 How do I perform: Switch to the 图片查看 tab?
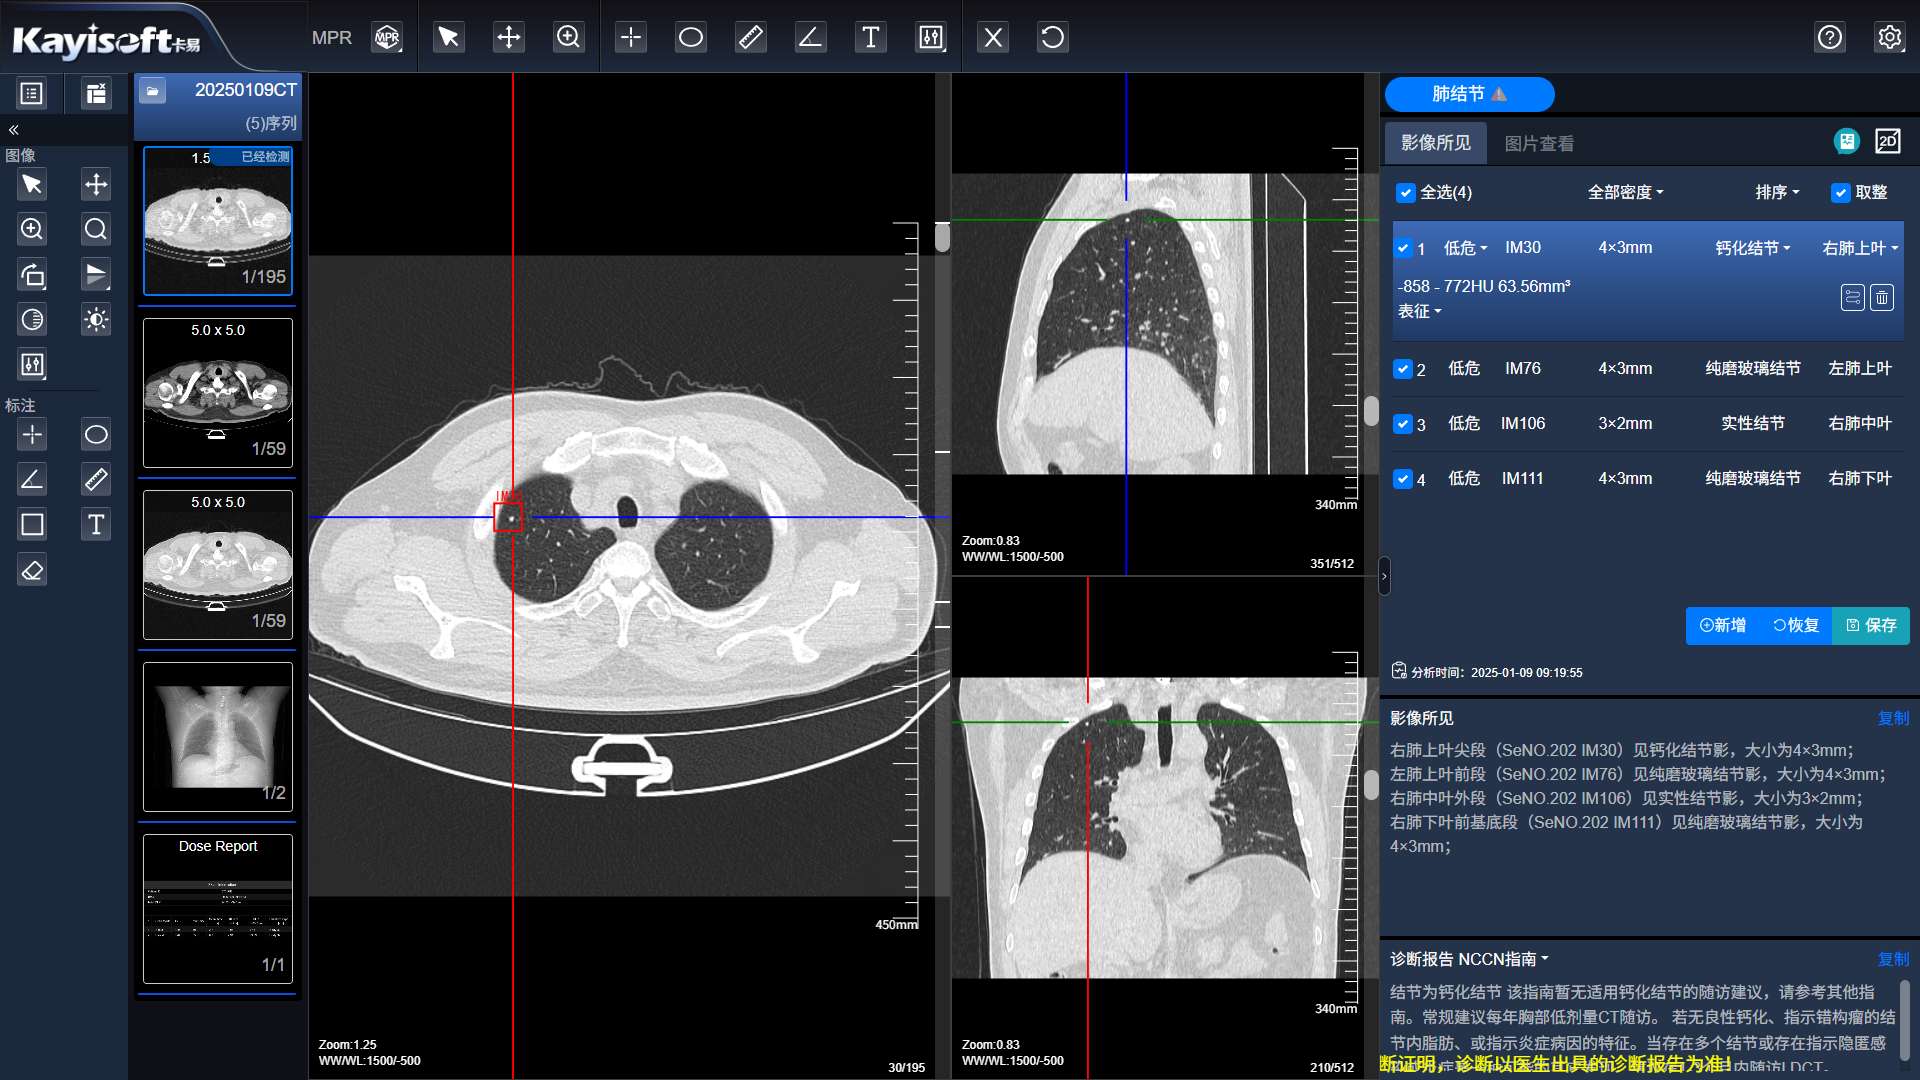click(1539, 144)
